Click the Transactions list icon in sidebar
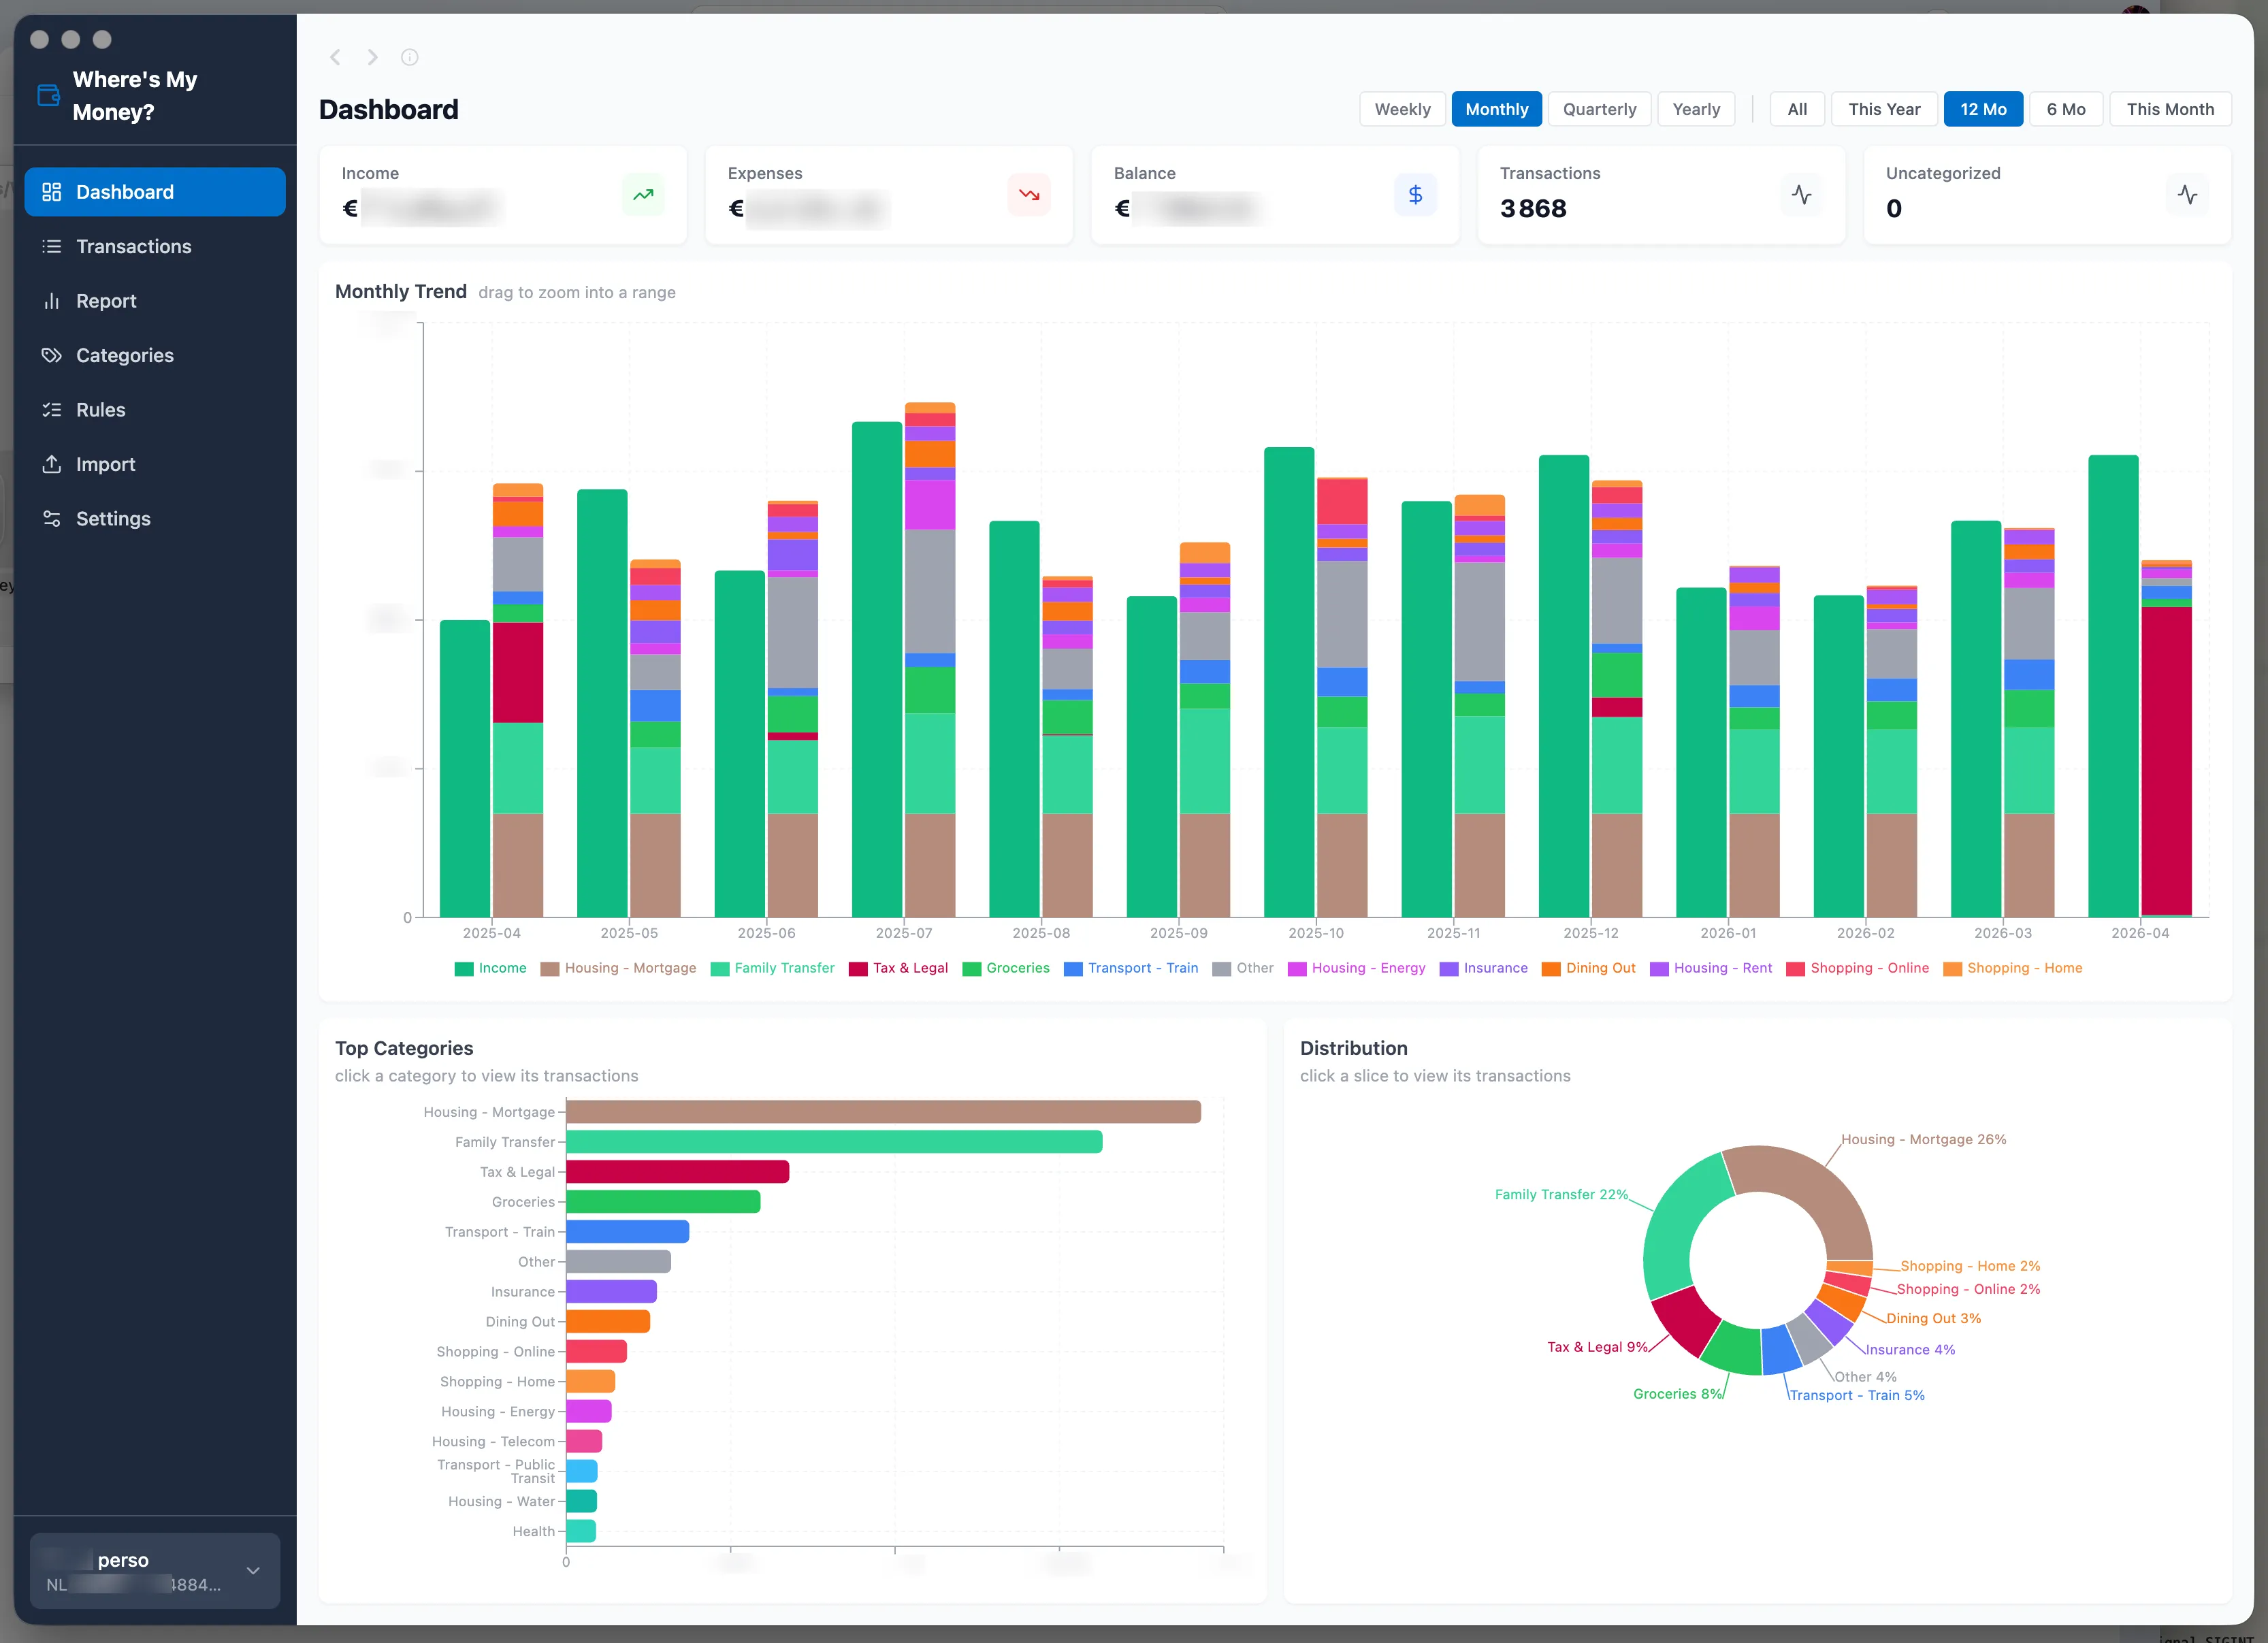This screenshot has height=1643, width=2268. tap(52, 246)
